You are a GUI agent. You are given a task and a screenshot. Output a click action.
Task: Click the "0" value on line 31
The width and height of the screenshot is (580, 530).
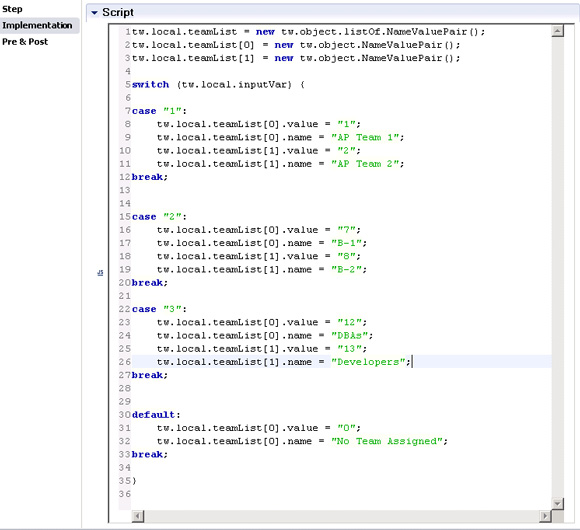point(347,428)
